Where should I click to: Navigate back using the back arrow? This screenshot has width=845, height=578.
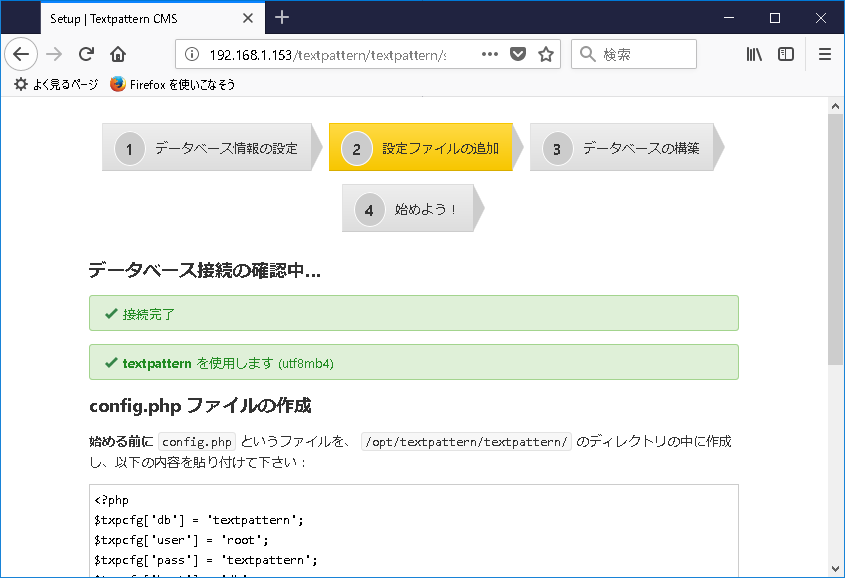[21, 54]
